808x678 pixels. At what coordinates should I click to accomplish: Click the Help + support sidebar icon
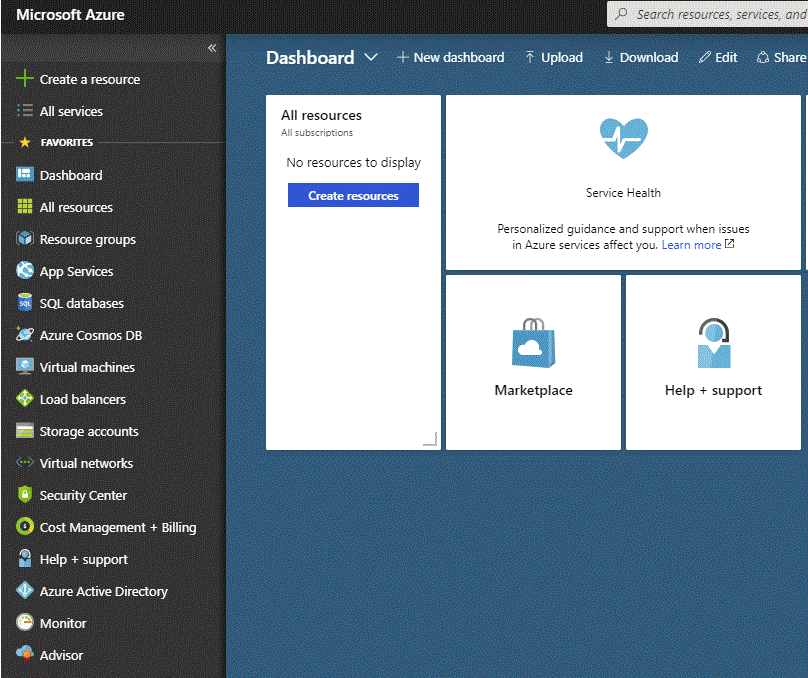[25, 558]
